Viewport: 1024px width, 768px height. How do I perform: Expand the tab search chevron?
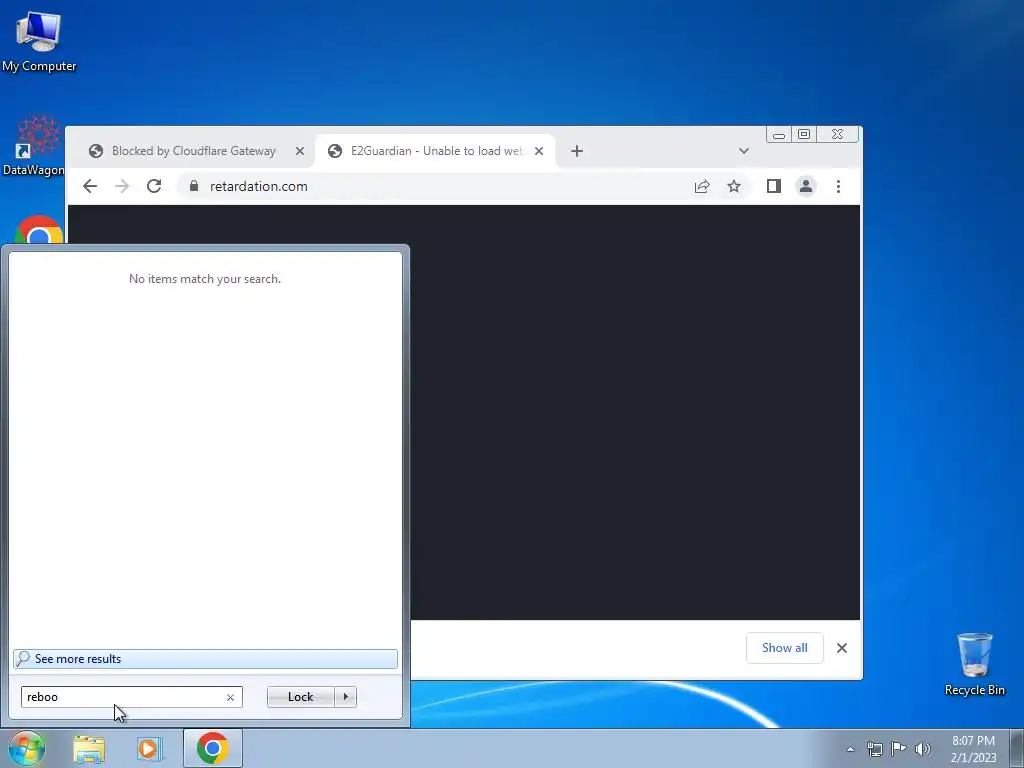pyautogui.click(x=743, y=151)
